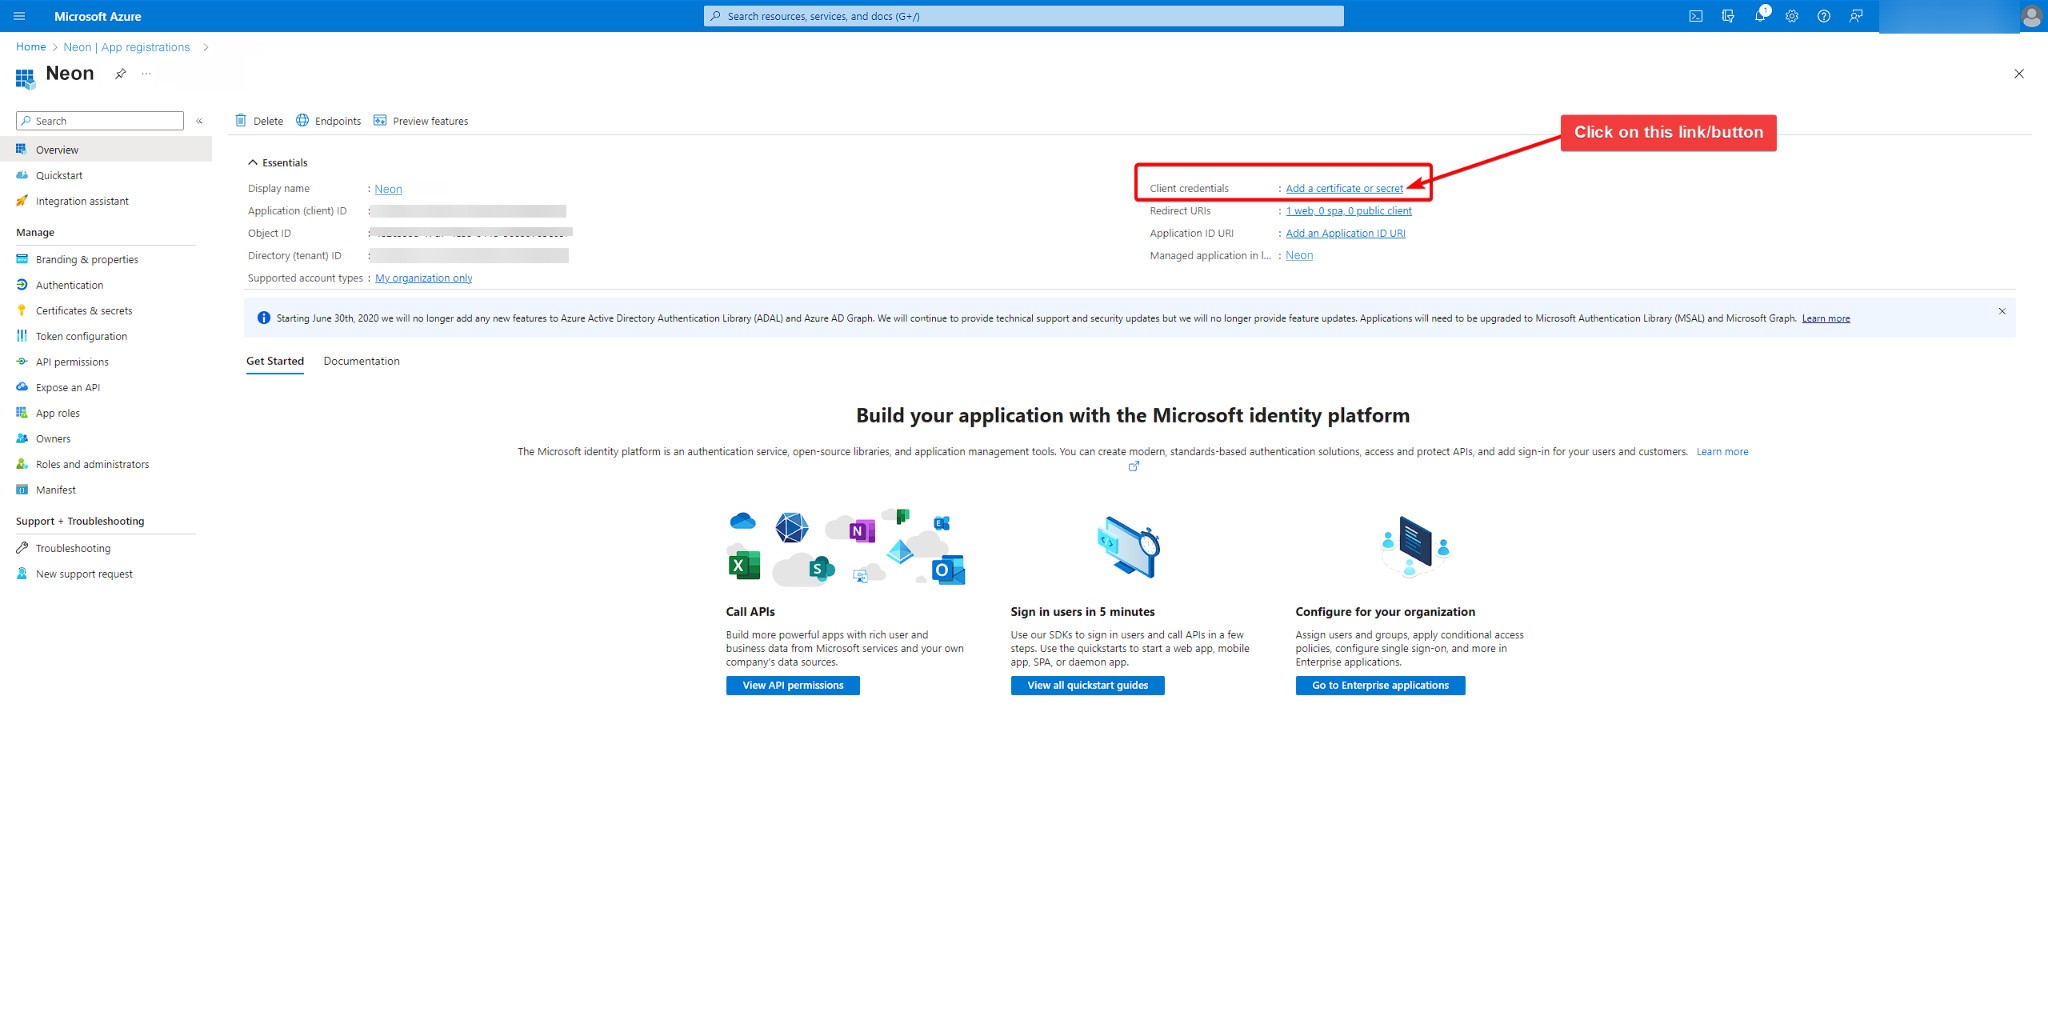
Task: Collapse the Essentials section
Action: coord(253,163)
